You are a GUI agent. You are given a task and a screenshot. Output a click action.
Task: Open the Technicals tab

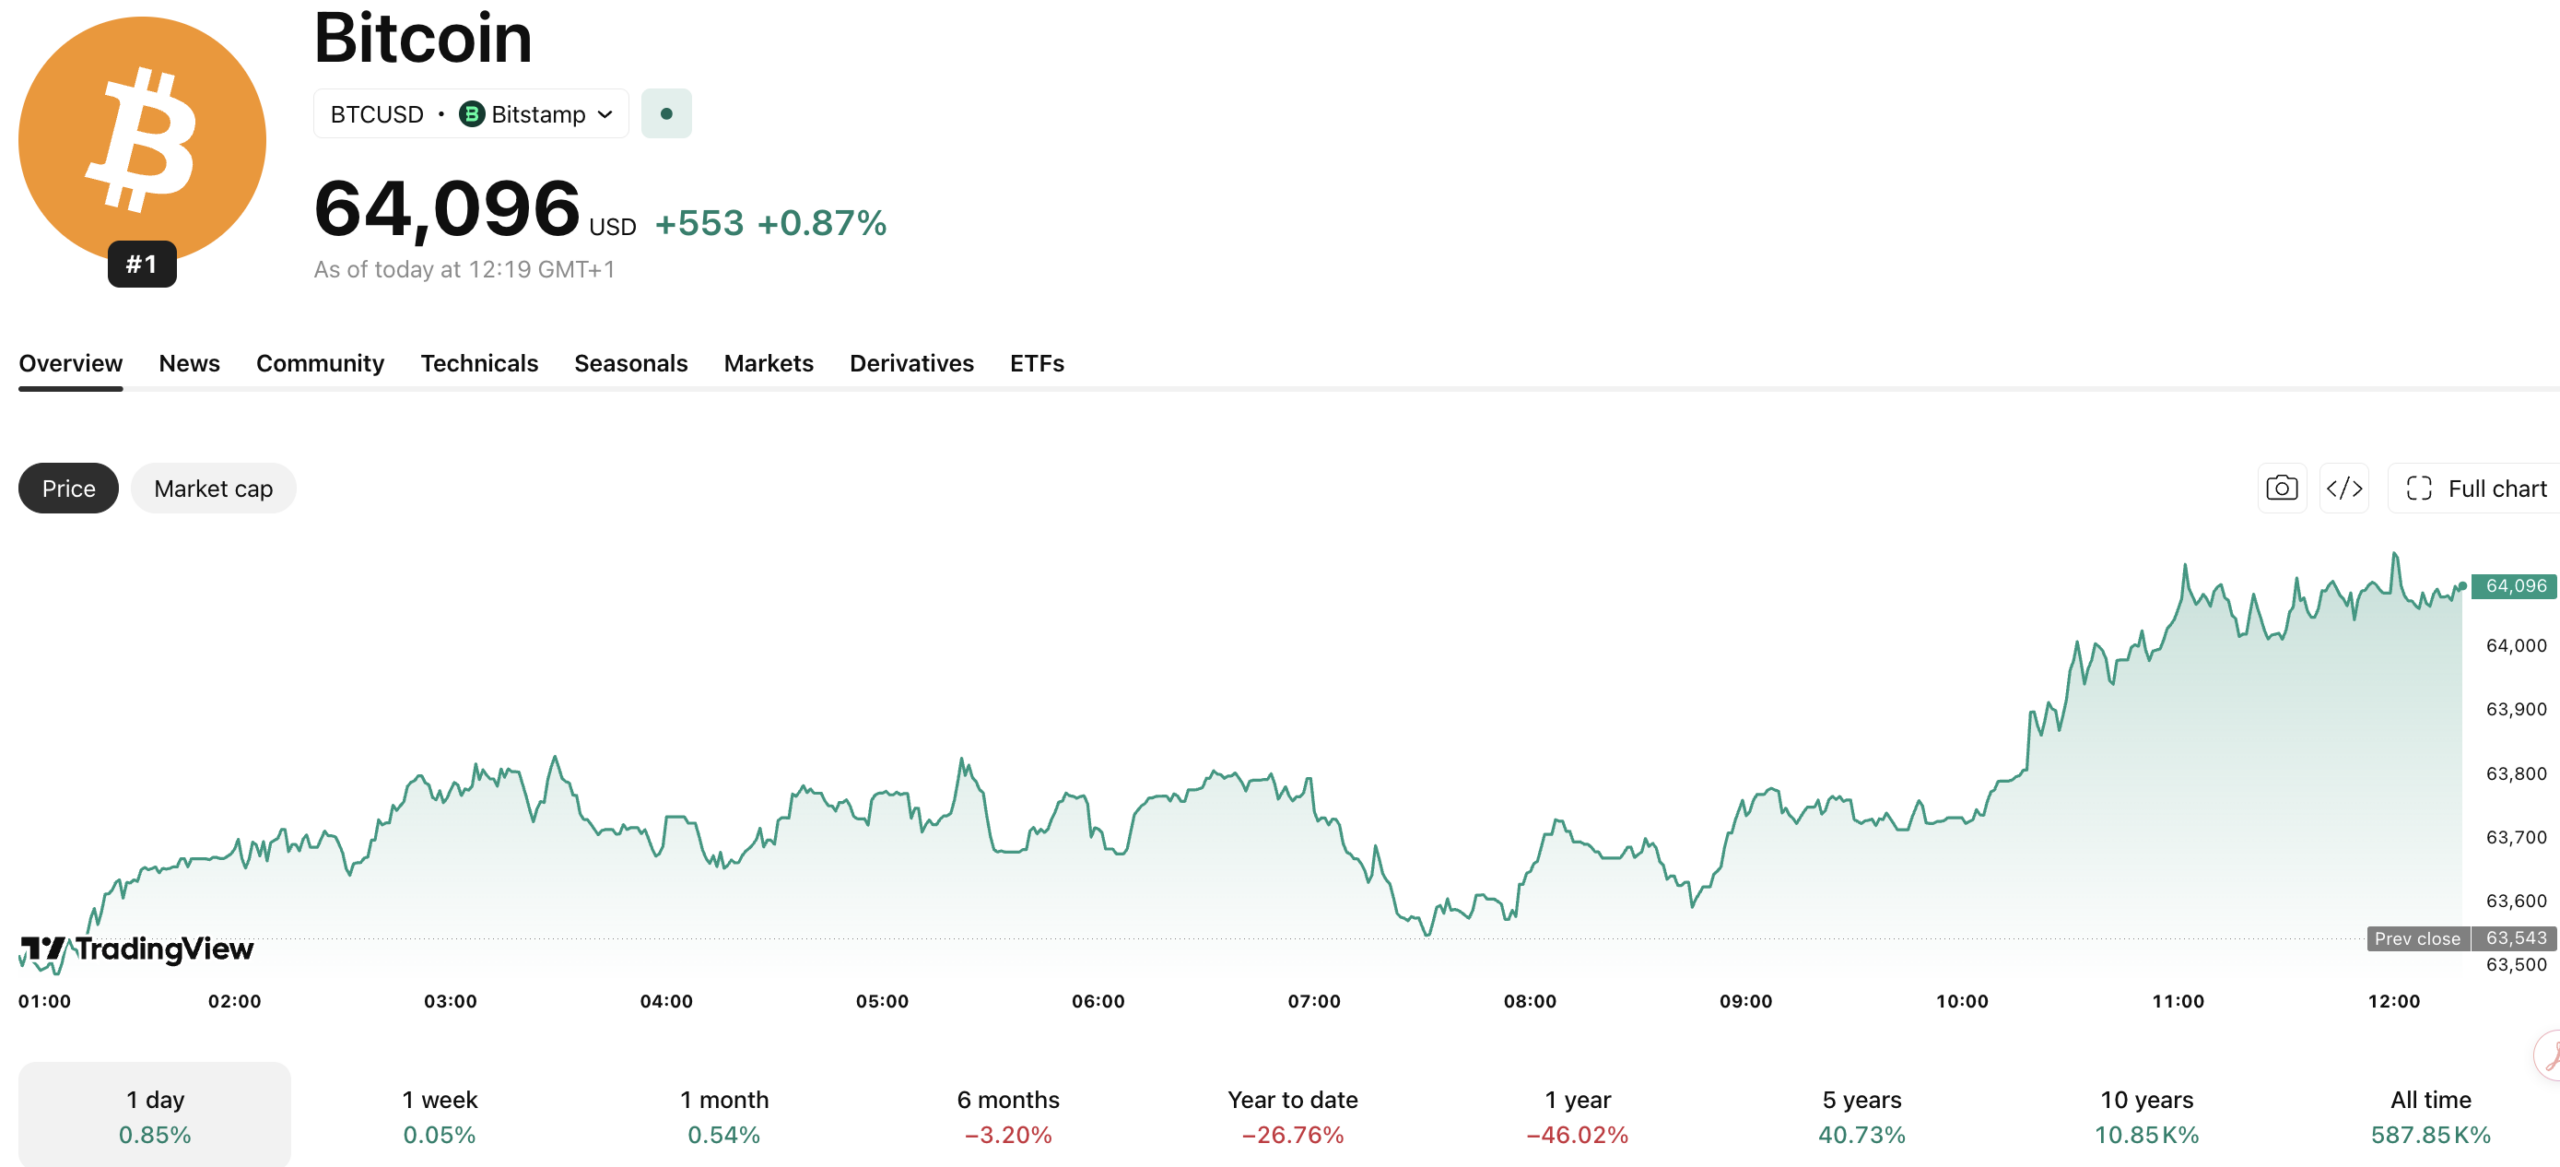(479, 363)
